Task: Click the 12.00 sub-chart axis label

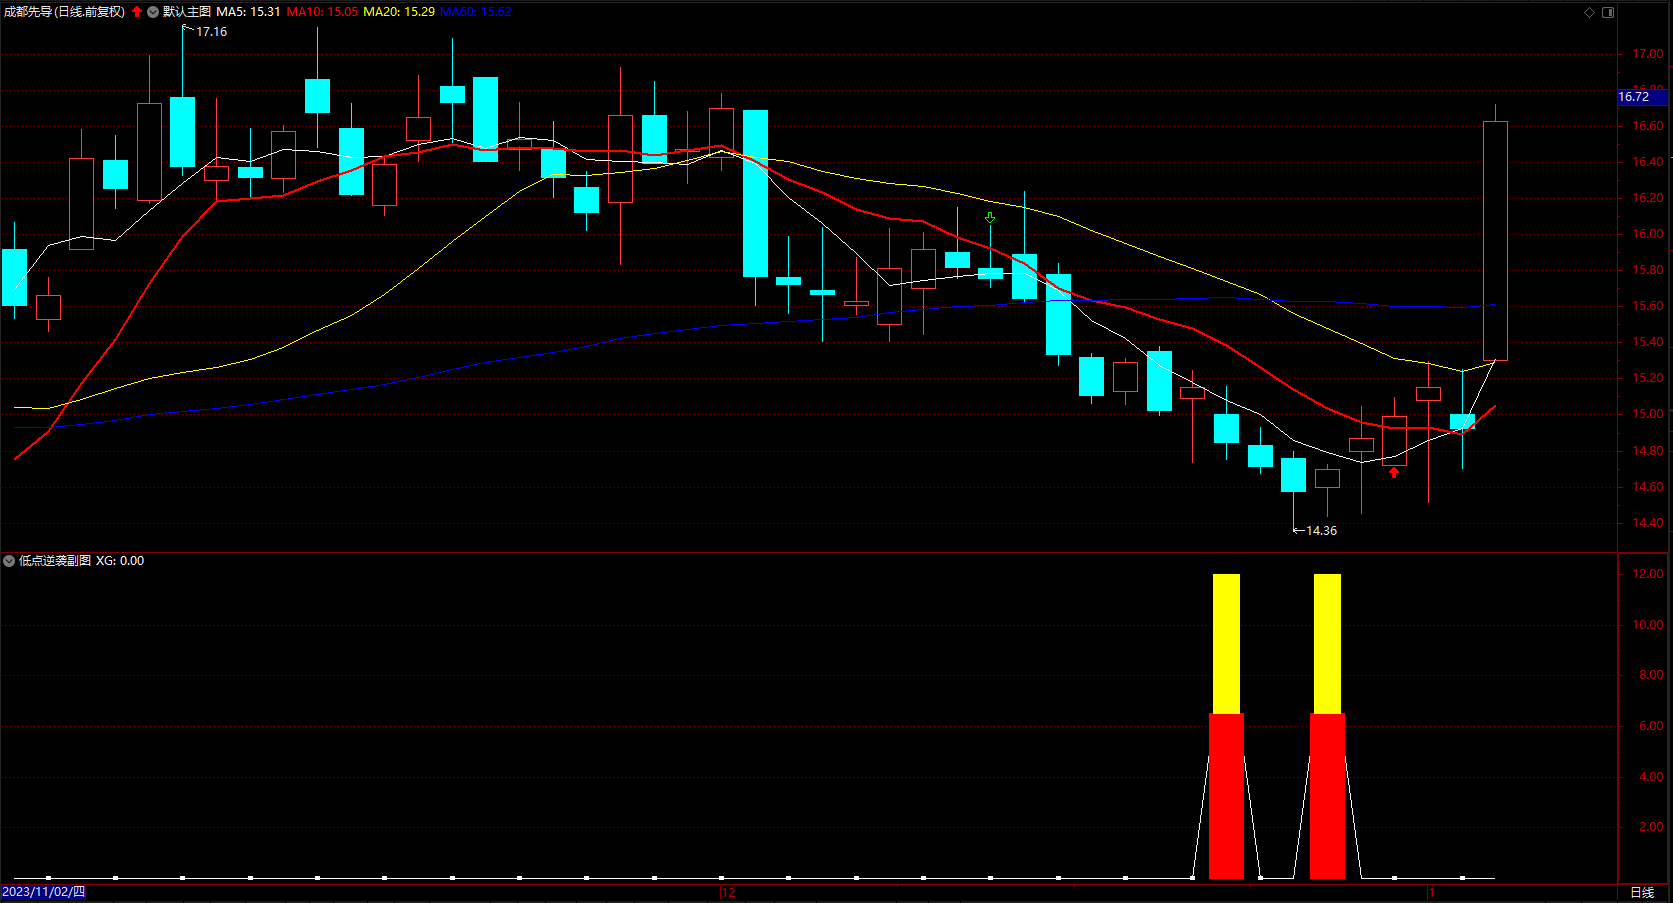Action: pos(1648,574)
